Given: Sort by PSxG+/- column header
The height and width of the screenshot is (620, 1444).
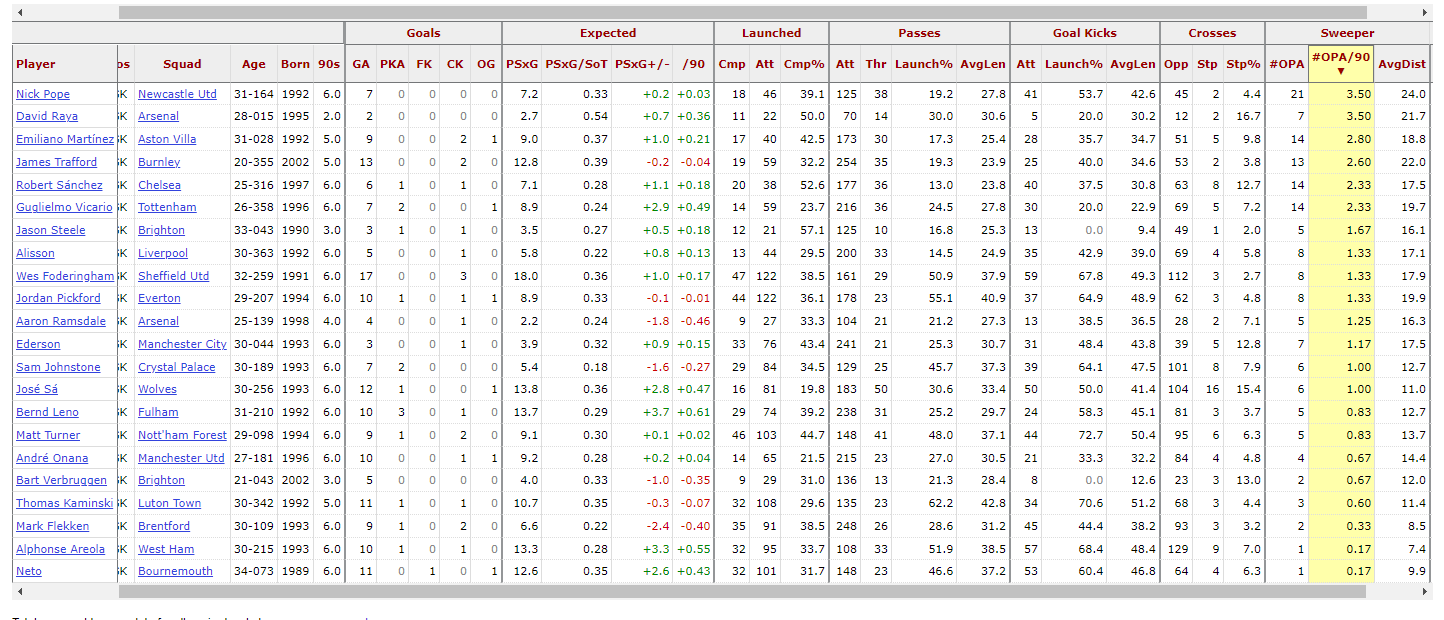Looking at the screenshot, I should (641, 65).
